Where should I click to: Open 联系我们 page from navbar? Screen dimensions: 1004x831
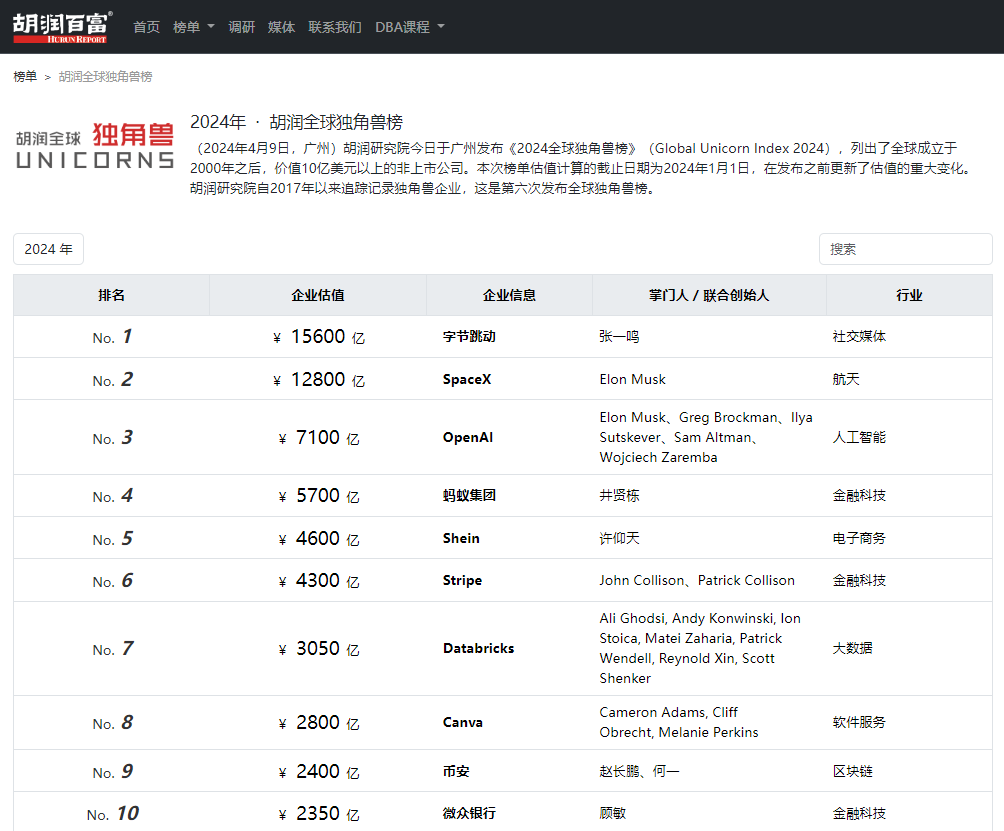point(334,27)
